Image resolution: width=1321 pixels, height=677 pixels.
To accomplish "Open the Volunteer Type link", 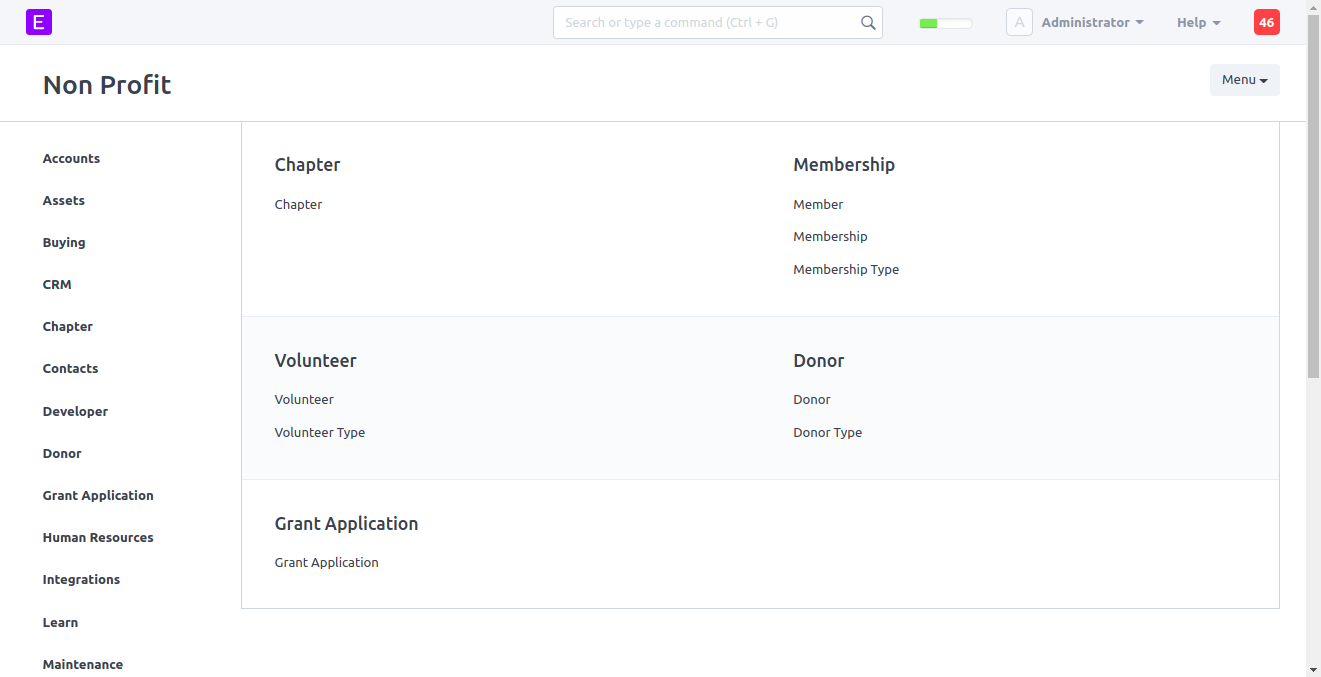I will pyautogui.click(x=320, y=433).
